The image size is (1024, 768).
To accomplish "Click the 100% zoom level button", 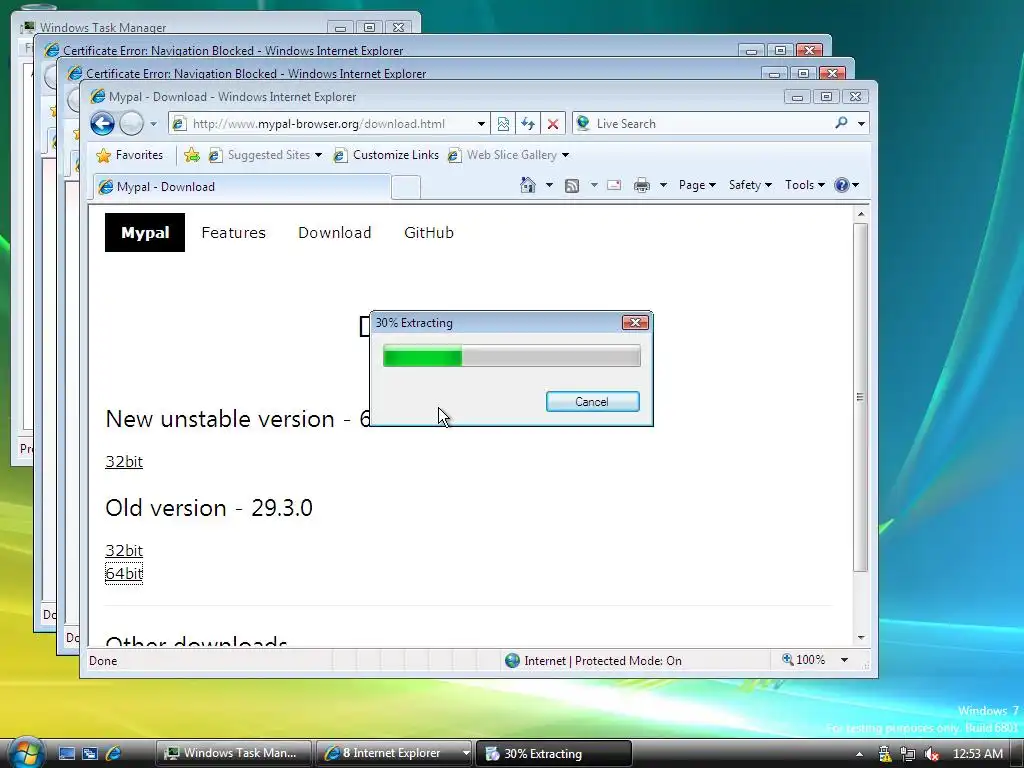I will click(x=804, y=660).
